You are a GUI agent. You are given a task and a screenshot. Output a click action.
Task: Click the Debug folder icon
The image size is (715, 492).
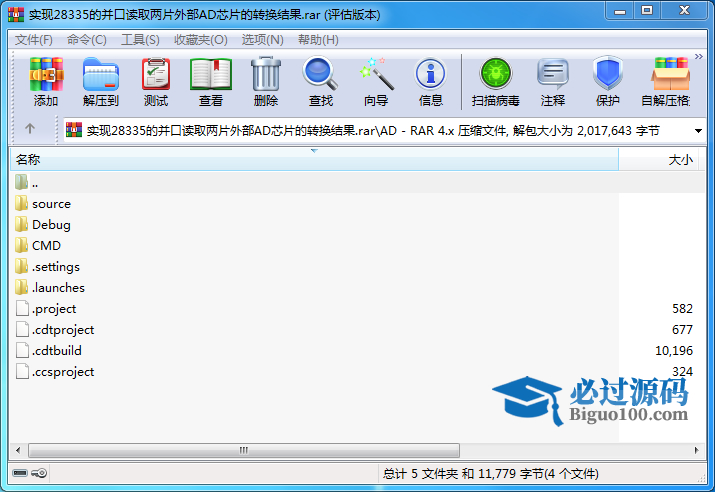point(21,224)
